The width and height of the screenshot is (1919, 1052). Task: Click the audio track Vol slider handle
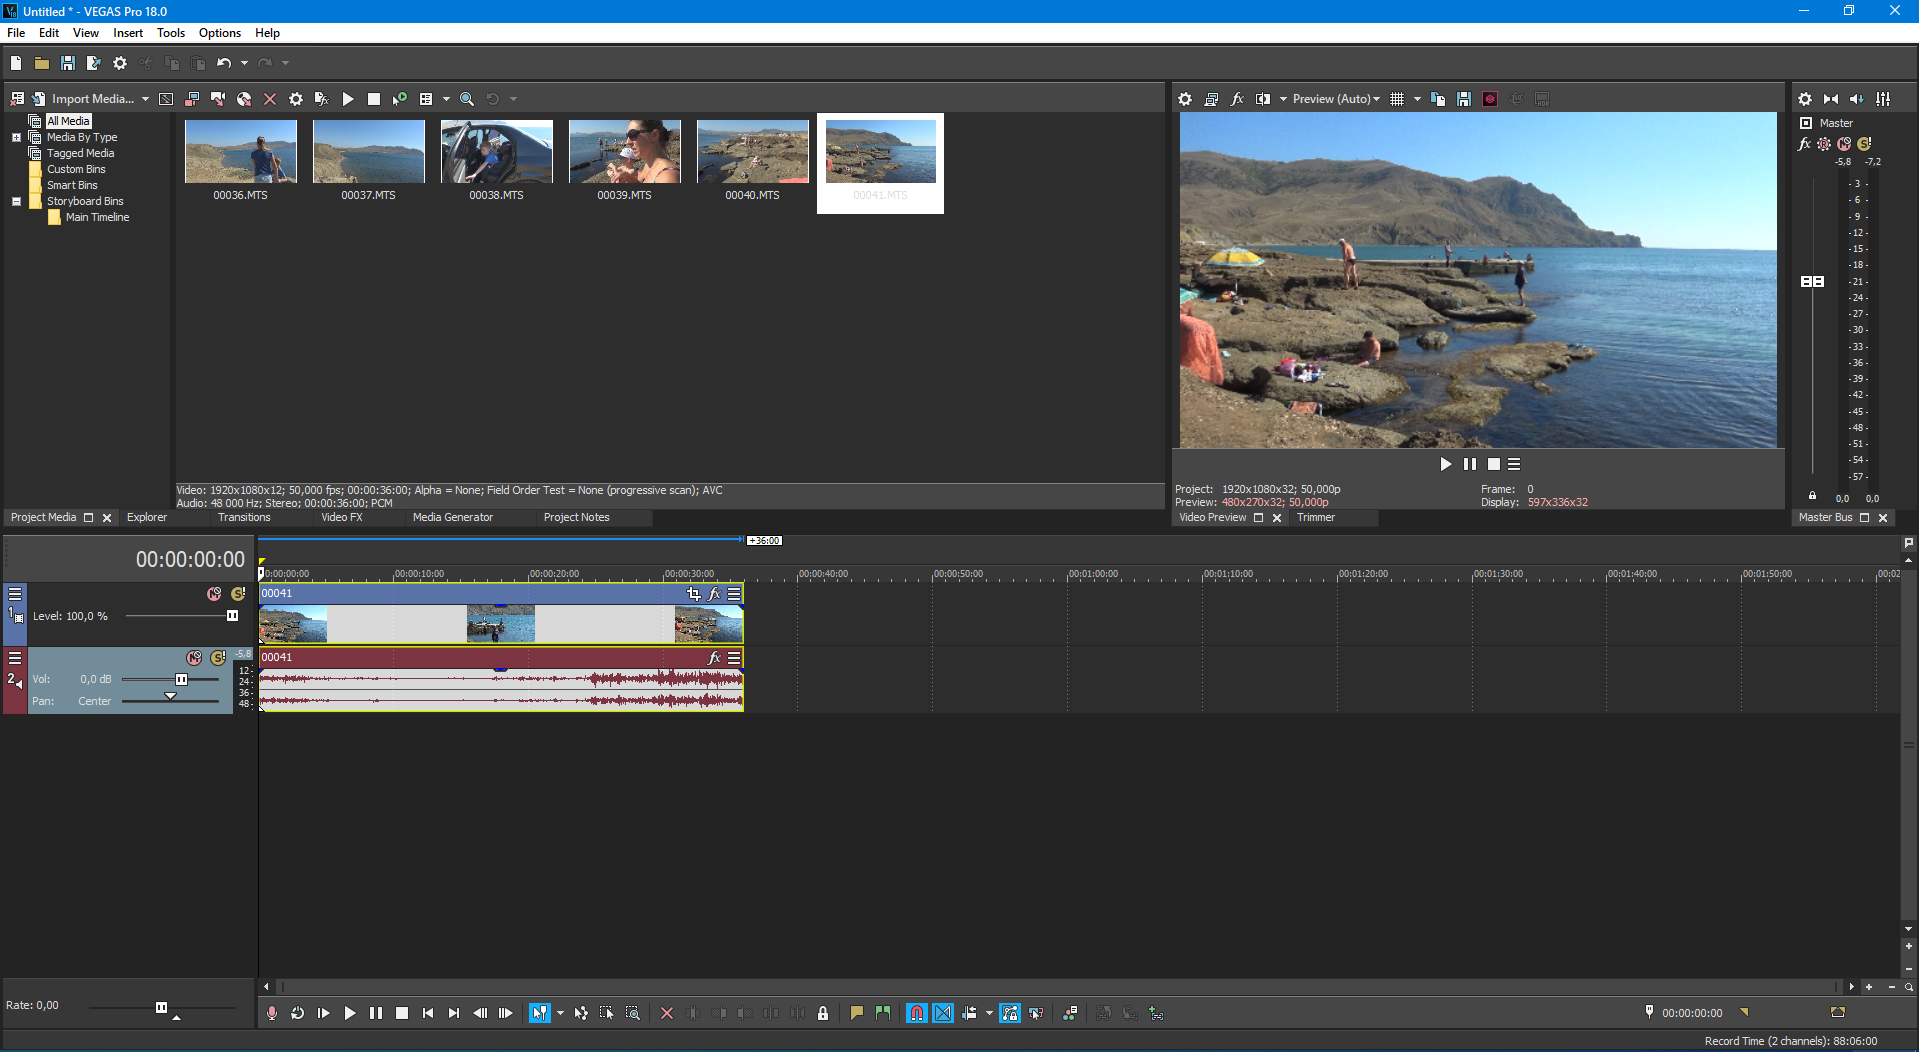tap(181, 680)
